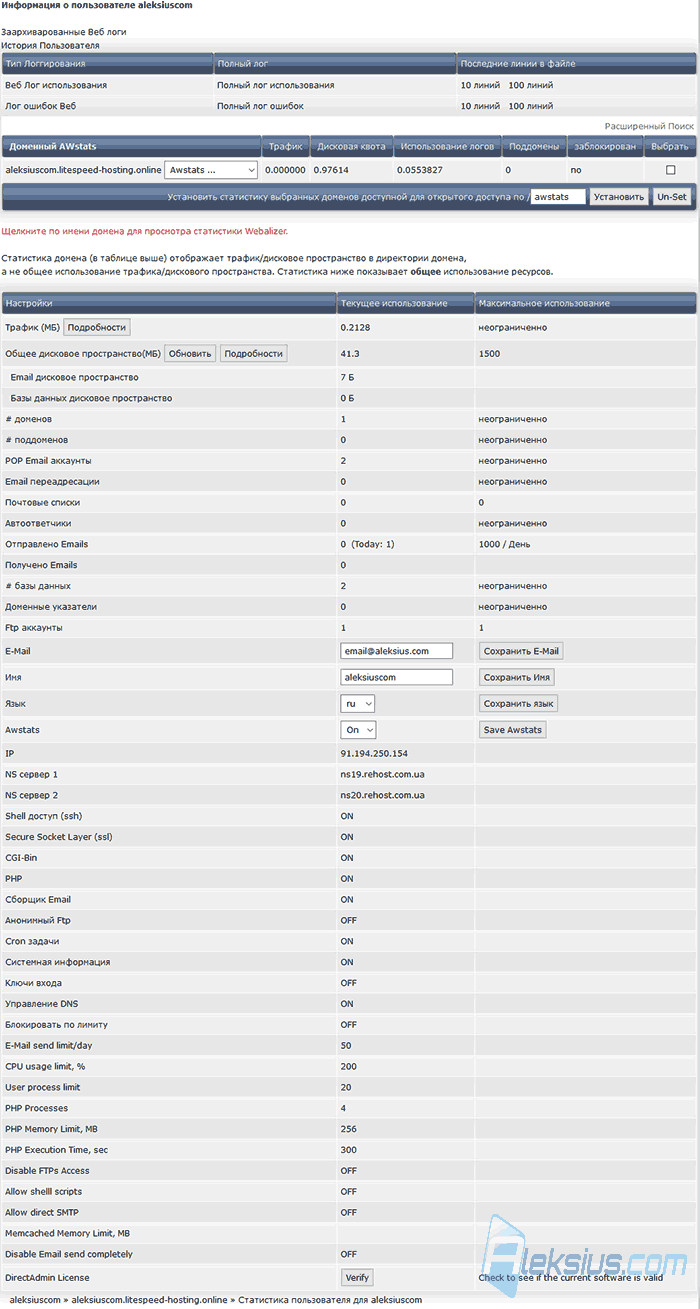The image size is (700, 1309).
Task: Click Обновить for disk space
Action: [190, 353]
